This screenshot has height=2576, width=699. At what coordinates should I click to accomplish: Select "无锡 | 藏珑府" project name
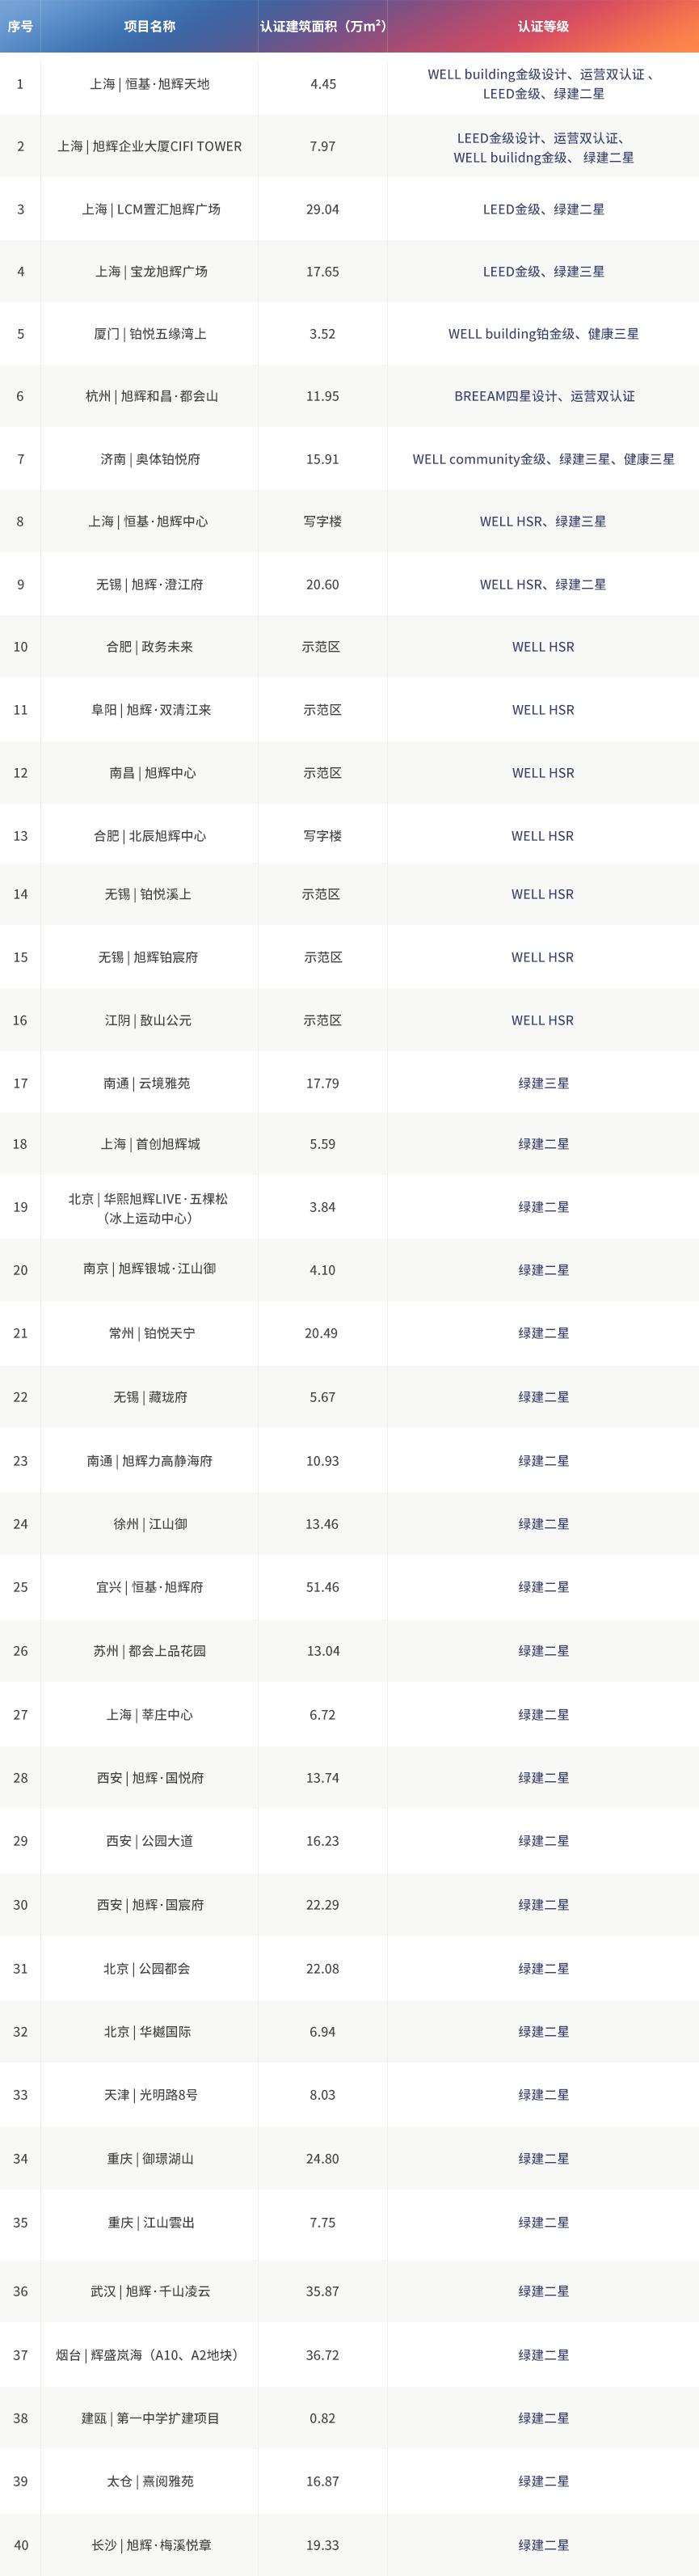coord(150,1397)
